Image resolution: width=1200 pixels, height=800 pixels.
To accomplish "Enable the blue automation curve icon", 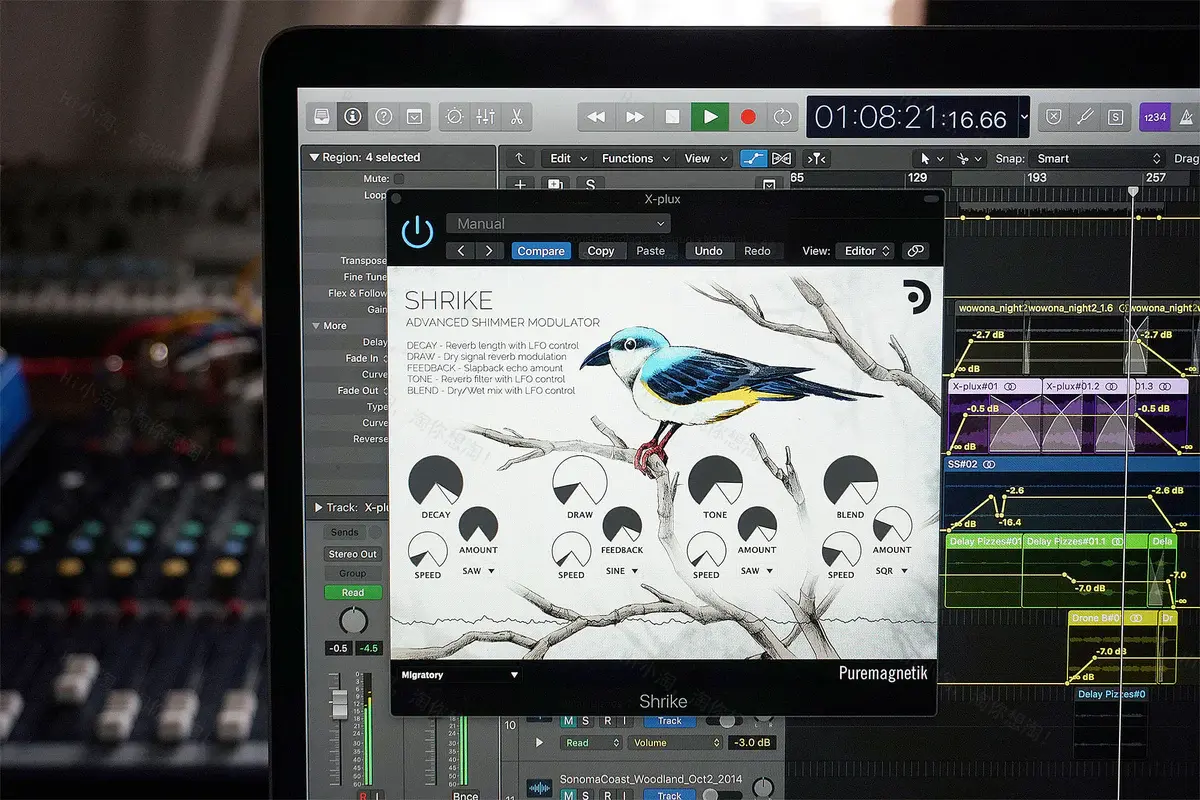I will pyautogui.click(x=753, y=157).
